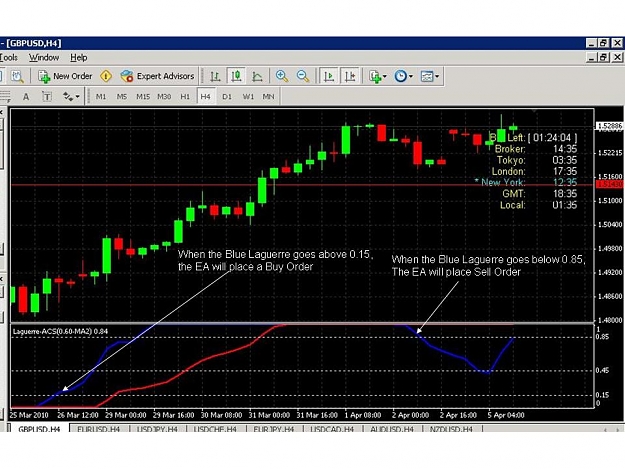The height and width of the screenshot is (469, 625).
Task: Click the current price tag 1.52886
Action: [609, 126]
